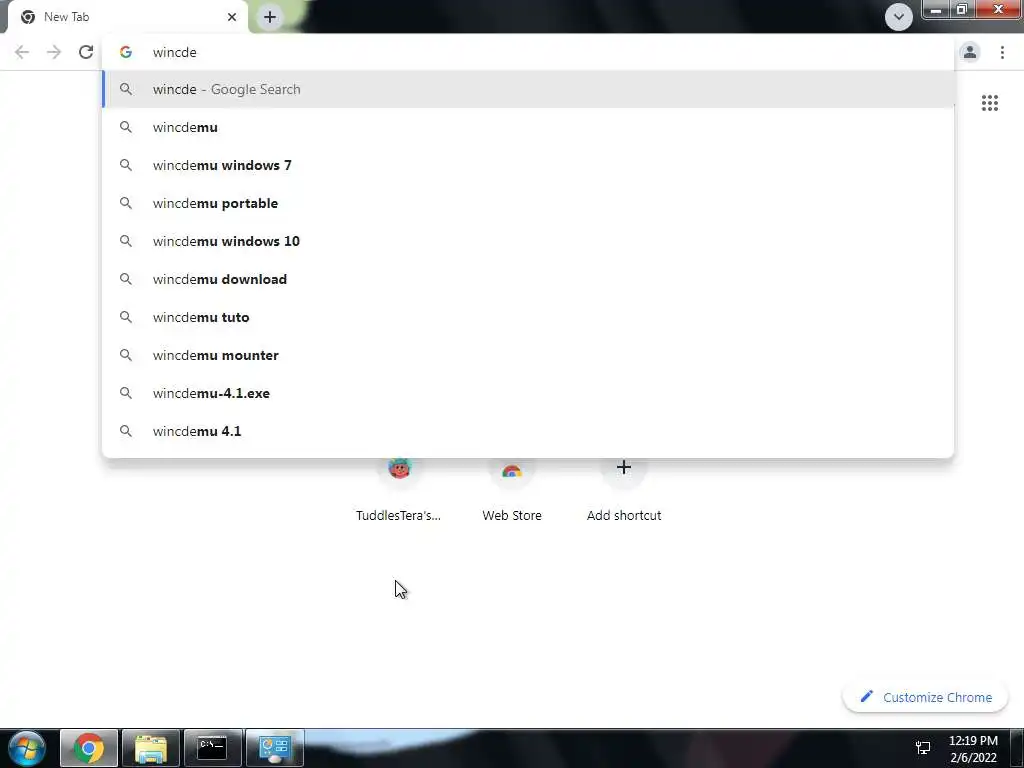Pick the 'wincdemu mounter' suggestion
The image size is (1024, 768).
pos(528,355)
